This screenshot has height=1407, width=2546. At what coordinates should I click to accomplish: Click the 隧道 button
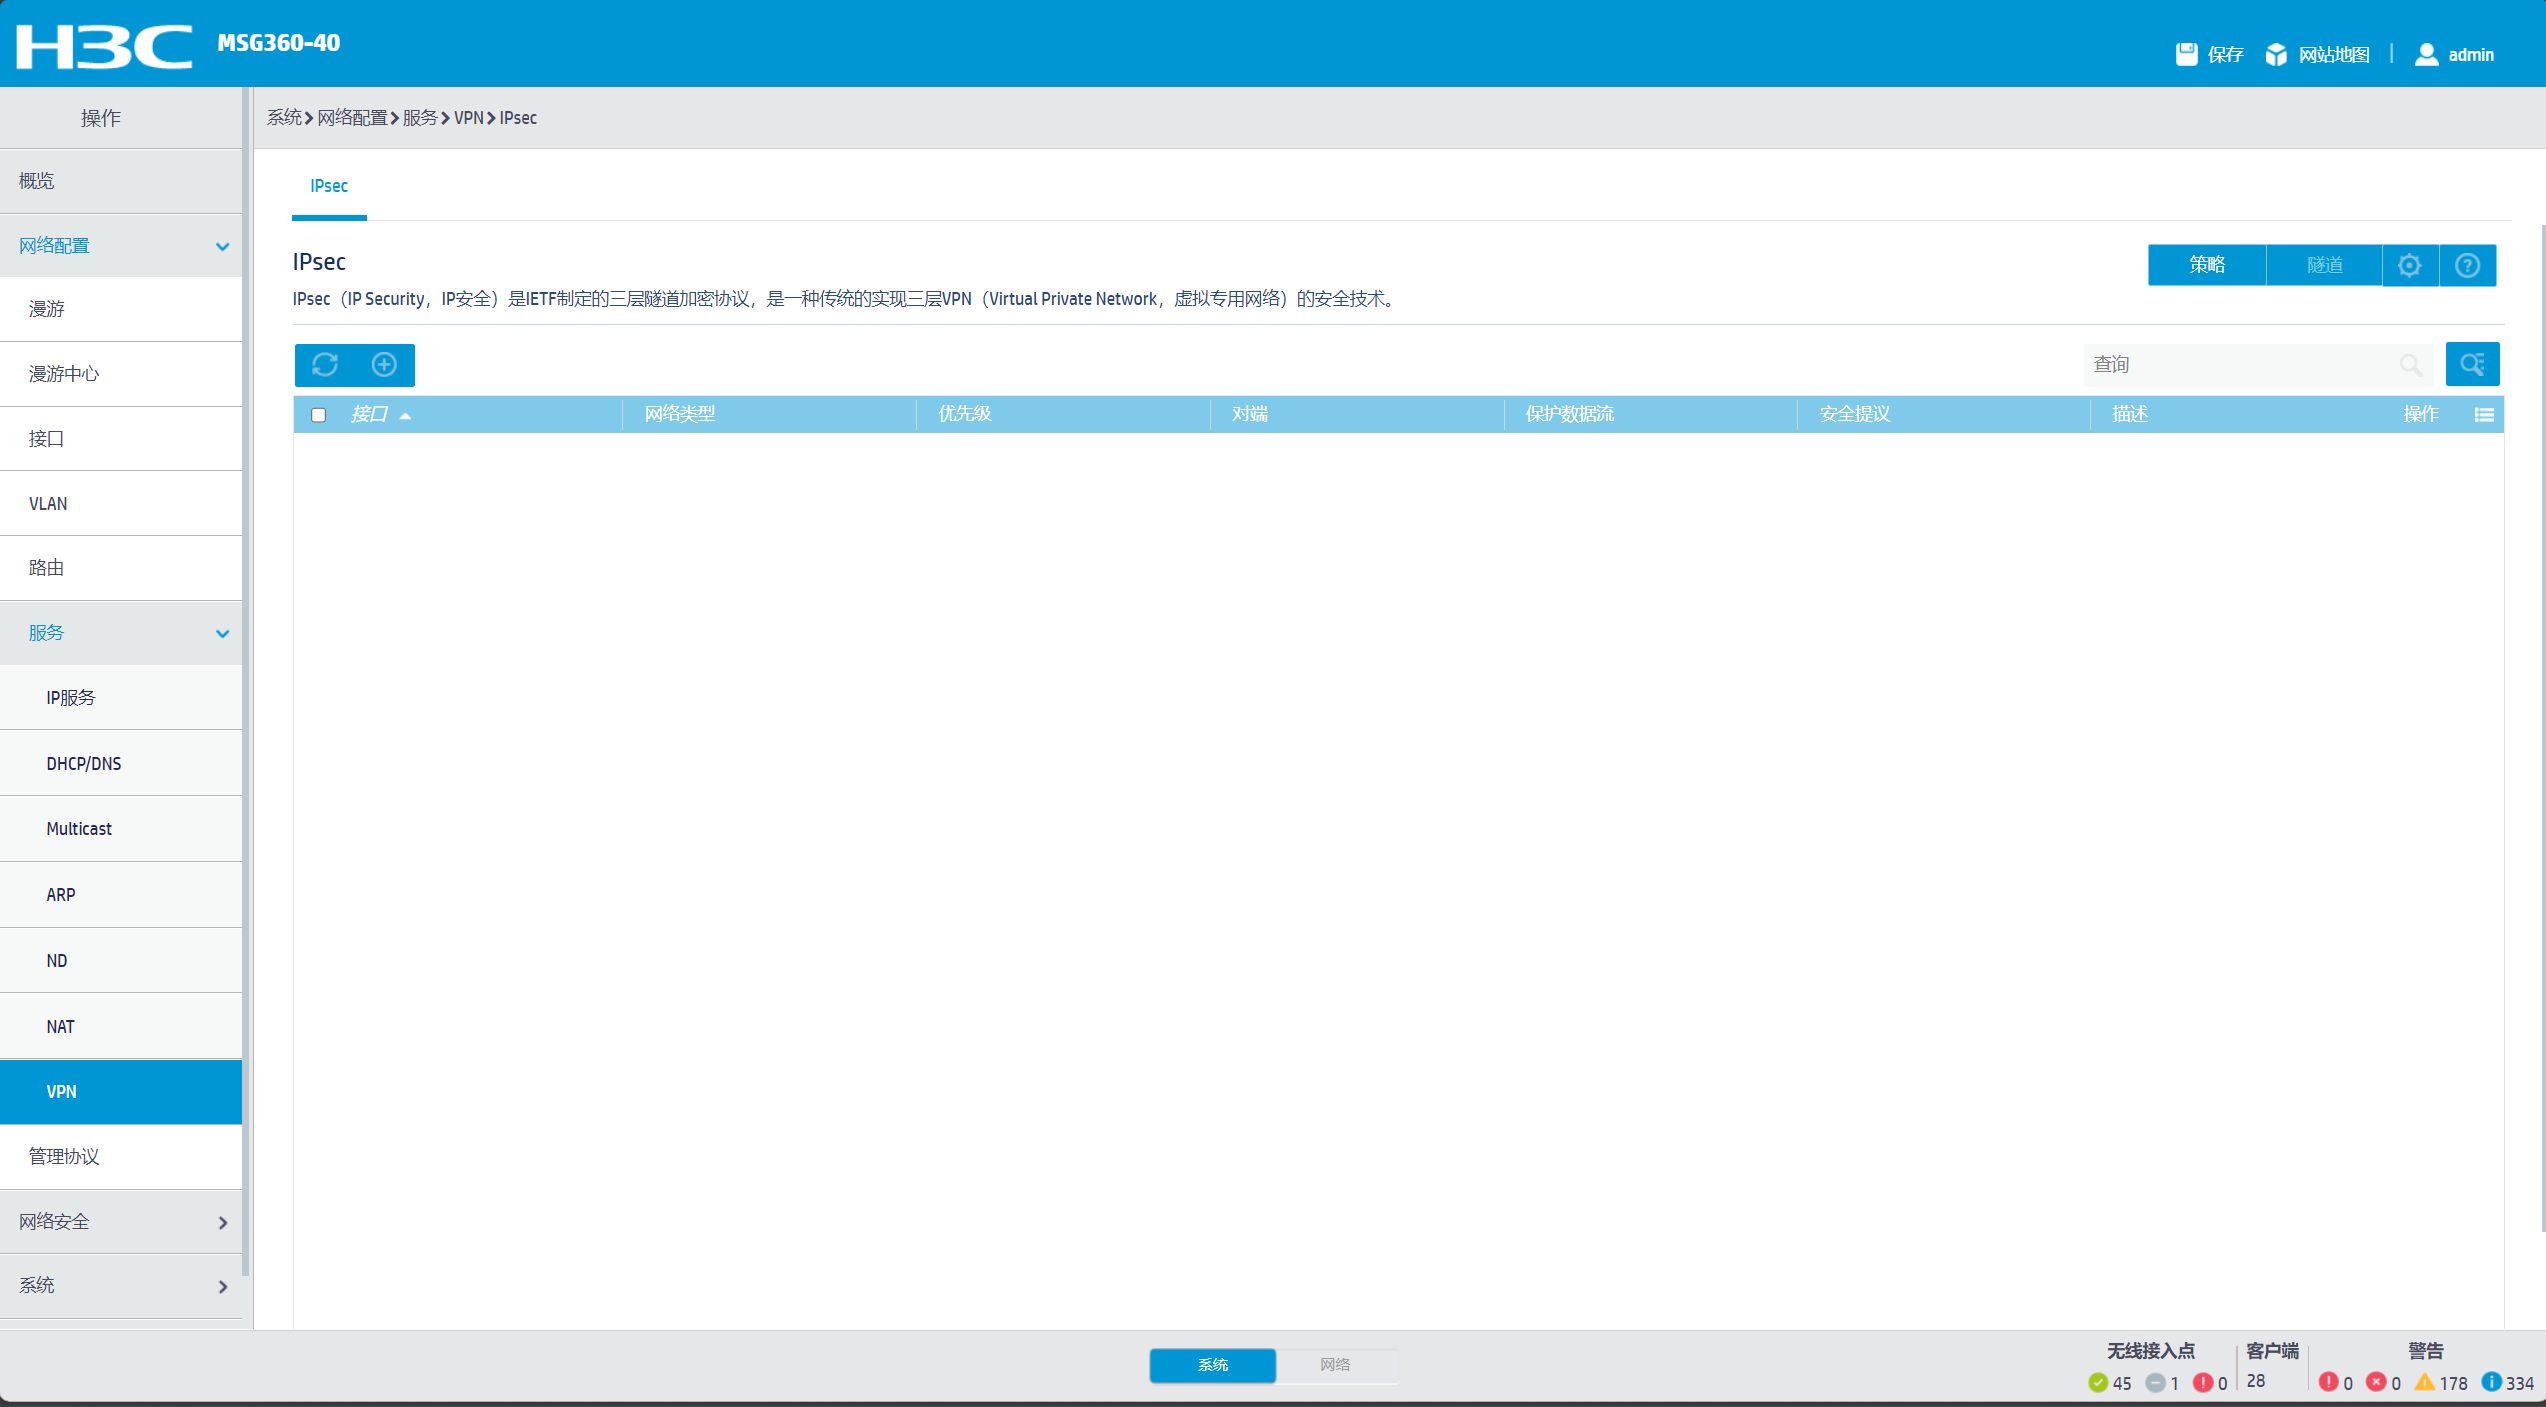coord(2324,266)
